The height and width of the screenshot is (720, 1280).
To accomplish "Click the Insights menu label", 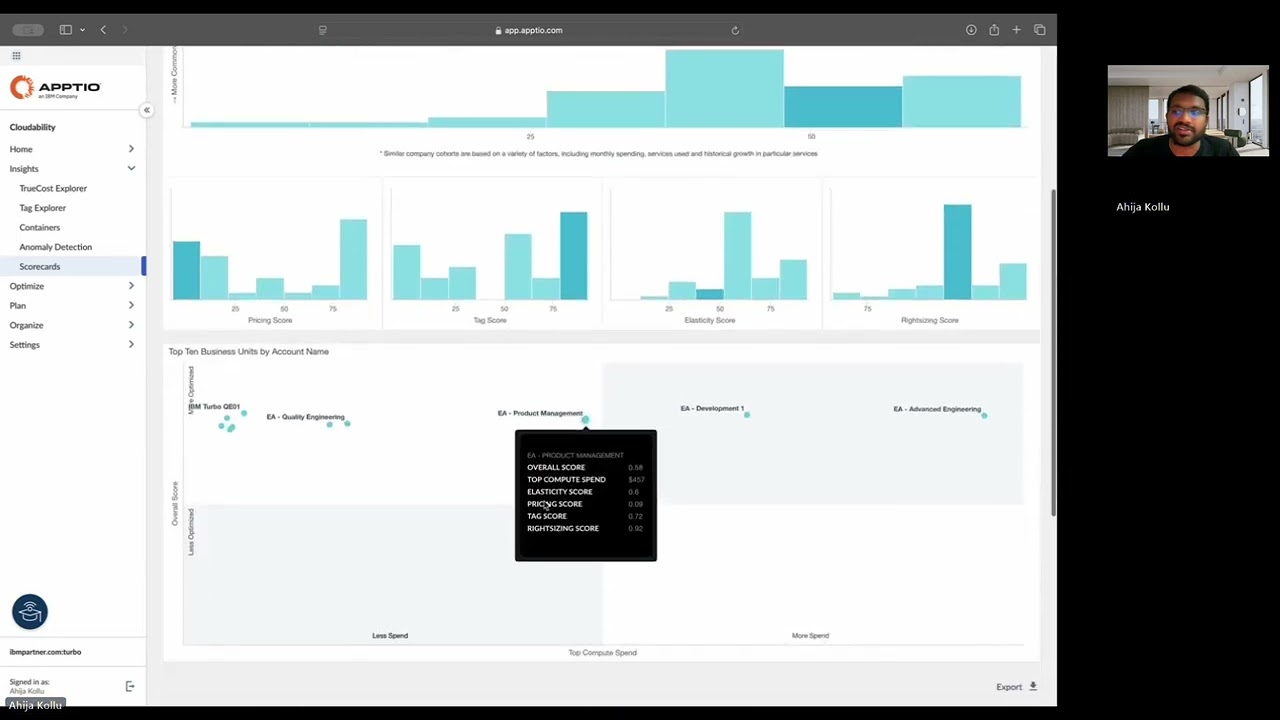I will point(24,169).
